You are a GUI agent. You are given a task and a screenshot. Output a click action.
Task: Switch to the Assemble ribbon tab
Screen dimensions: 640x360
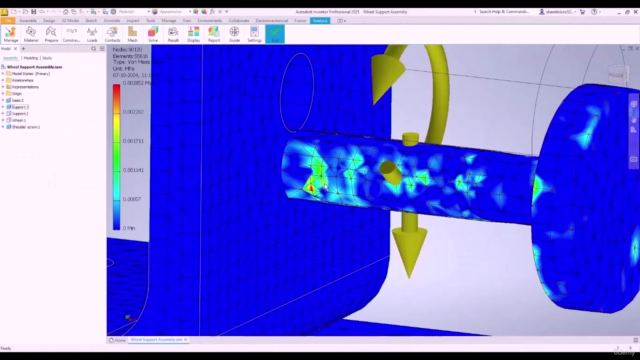28,20
